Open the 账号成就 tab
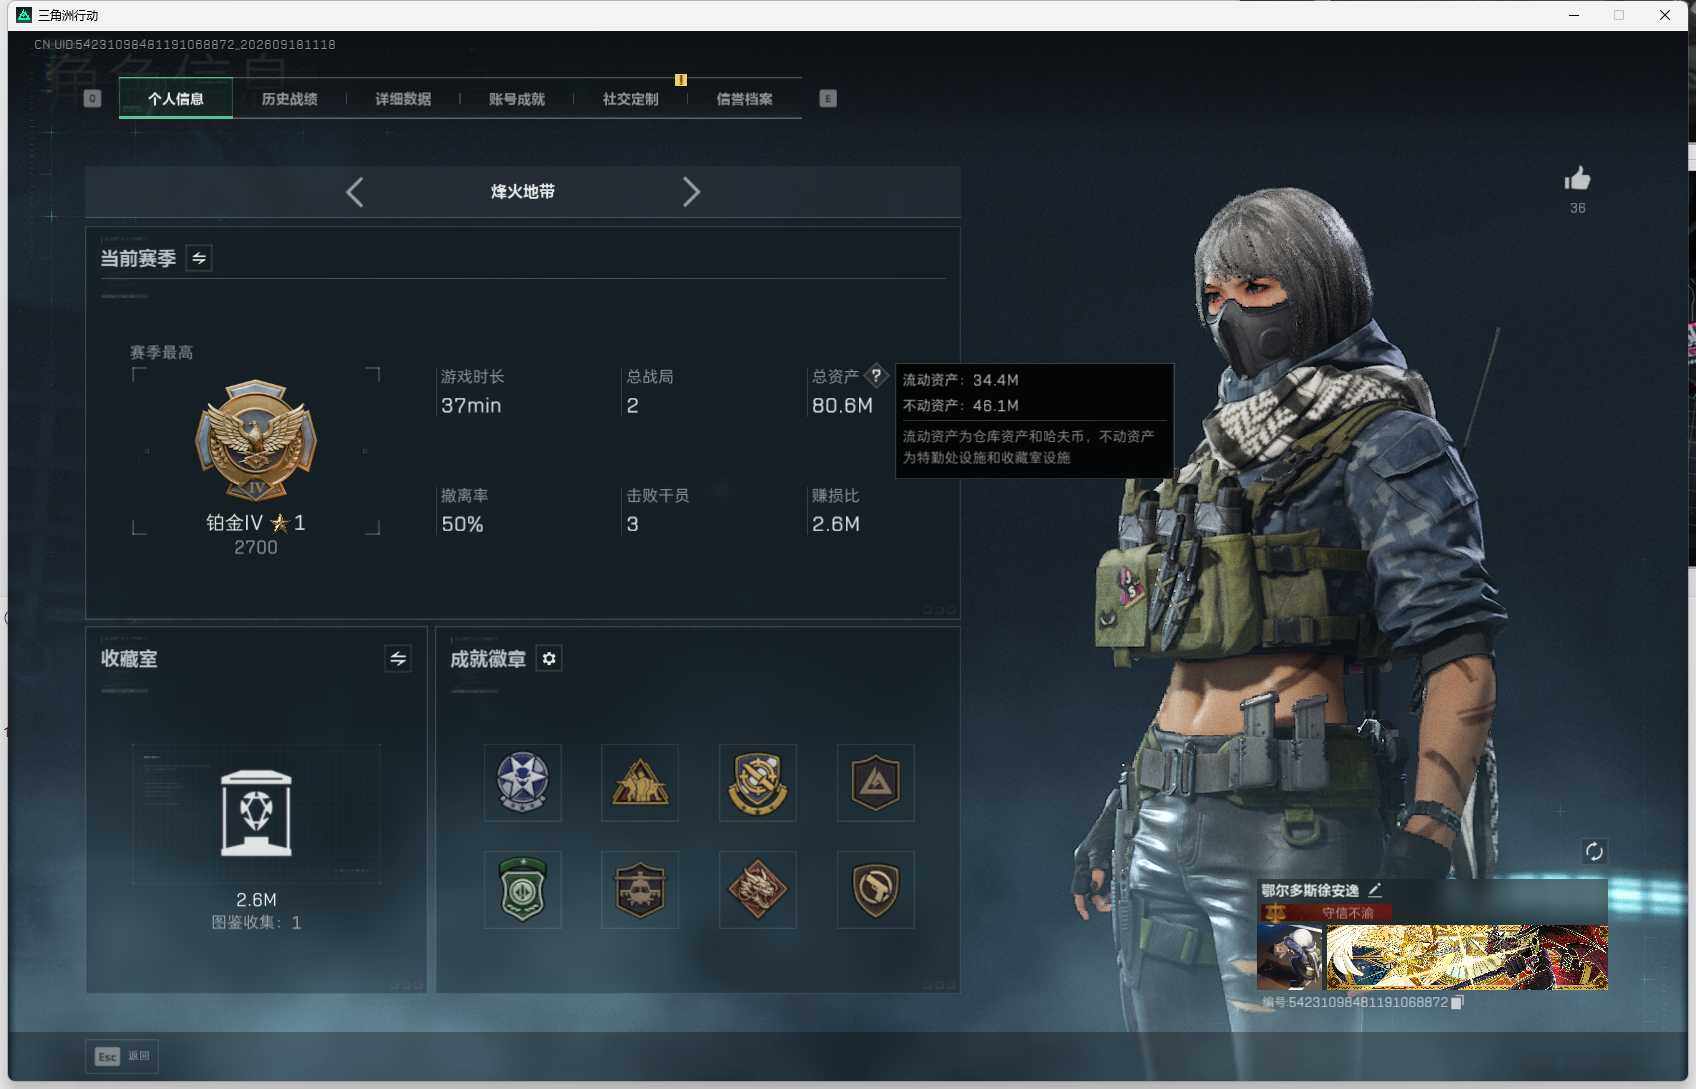This screenshot has height=1089, width=1696. (x=517, y=99)
